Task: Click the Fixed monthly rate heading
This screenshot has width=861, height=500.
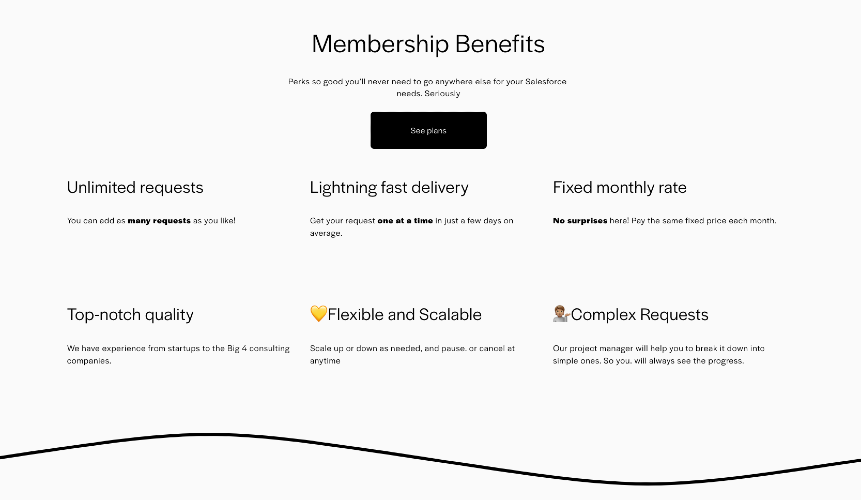Action: [x=619, y=188]
